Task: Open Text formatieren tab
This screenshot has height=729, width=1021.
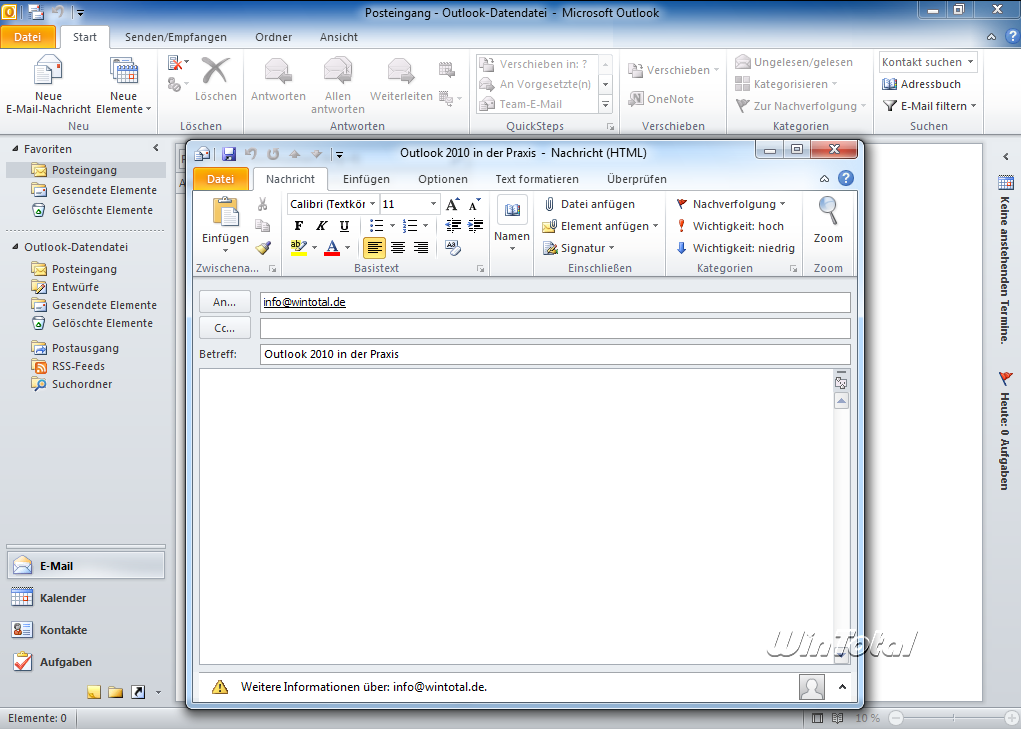Action: [x=537, y=179]
